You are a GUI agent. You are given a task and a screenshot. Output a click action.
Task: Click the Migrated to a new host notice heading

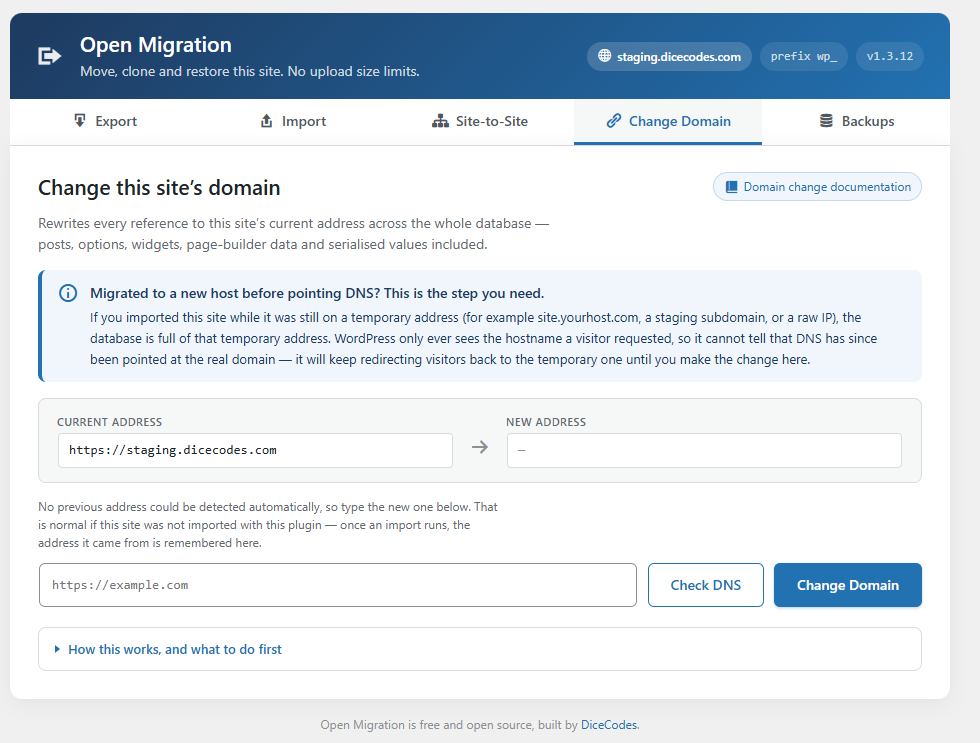[317, 293]
